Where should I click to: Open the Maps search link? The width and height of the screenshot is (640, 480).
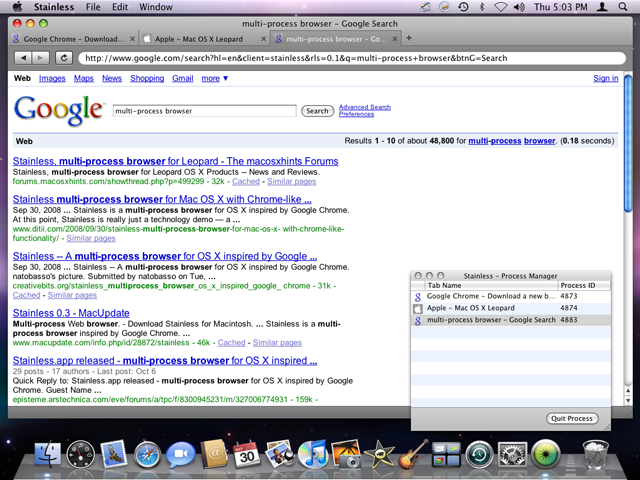(84, 78)
